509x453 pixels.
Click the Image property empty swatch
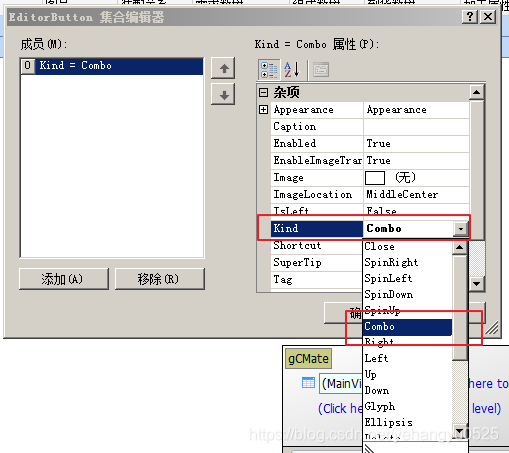coord(375,178)
